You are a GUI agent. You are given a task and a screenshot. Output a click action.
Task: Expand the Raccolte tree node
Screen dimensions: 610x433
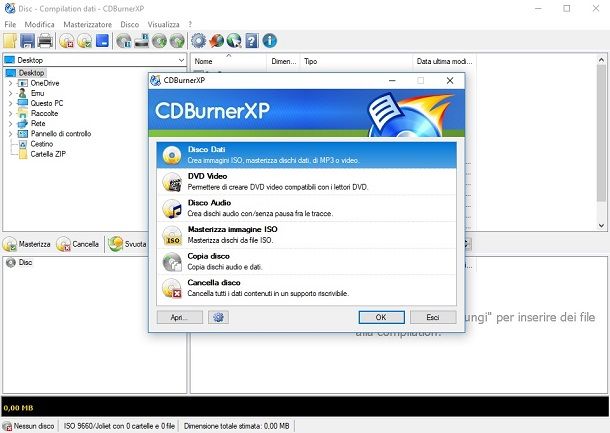point(11,114)
